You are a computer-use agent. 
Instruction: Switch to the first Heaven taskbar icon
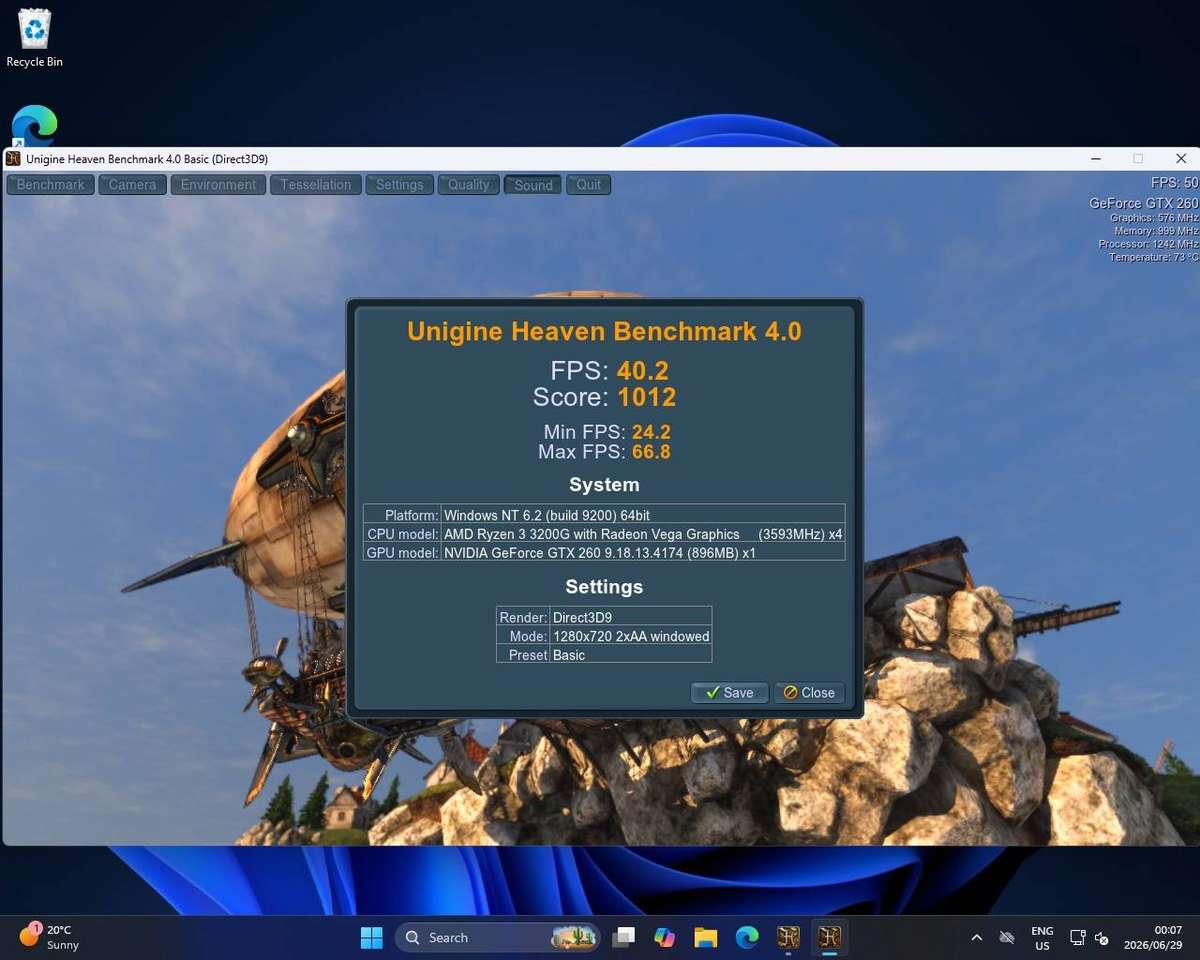[x=788, y=937]
